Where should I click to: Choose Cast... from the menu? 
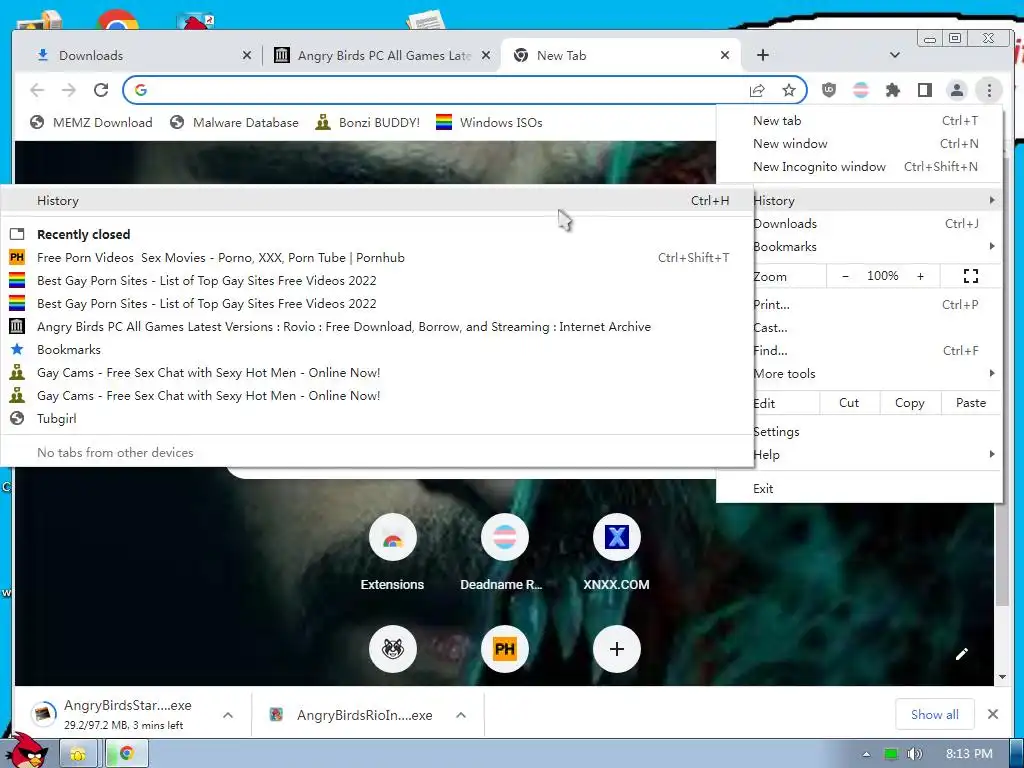[876, 328]
